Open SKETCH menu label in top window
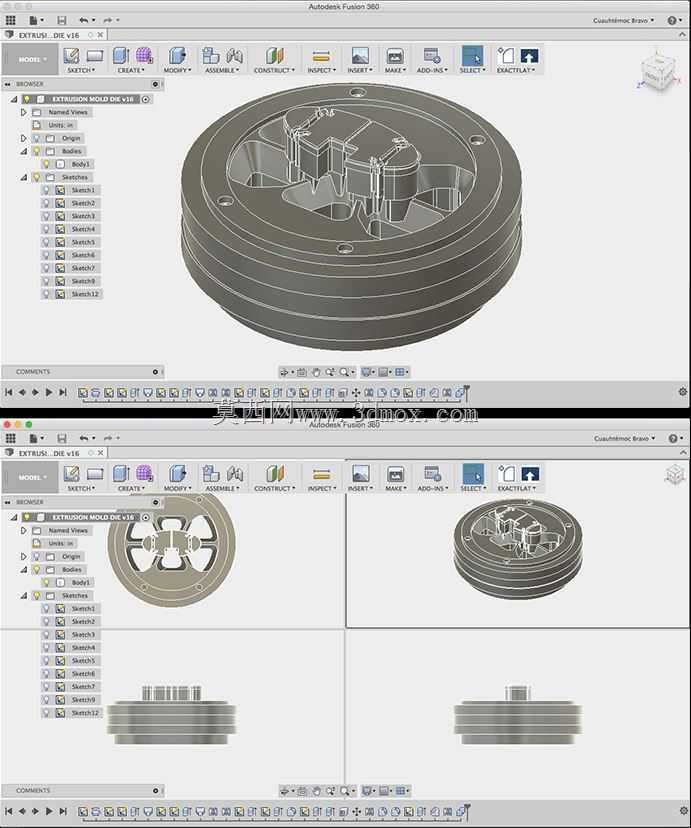This screenshot has height=828, width=691. click(81, 70)
